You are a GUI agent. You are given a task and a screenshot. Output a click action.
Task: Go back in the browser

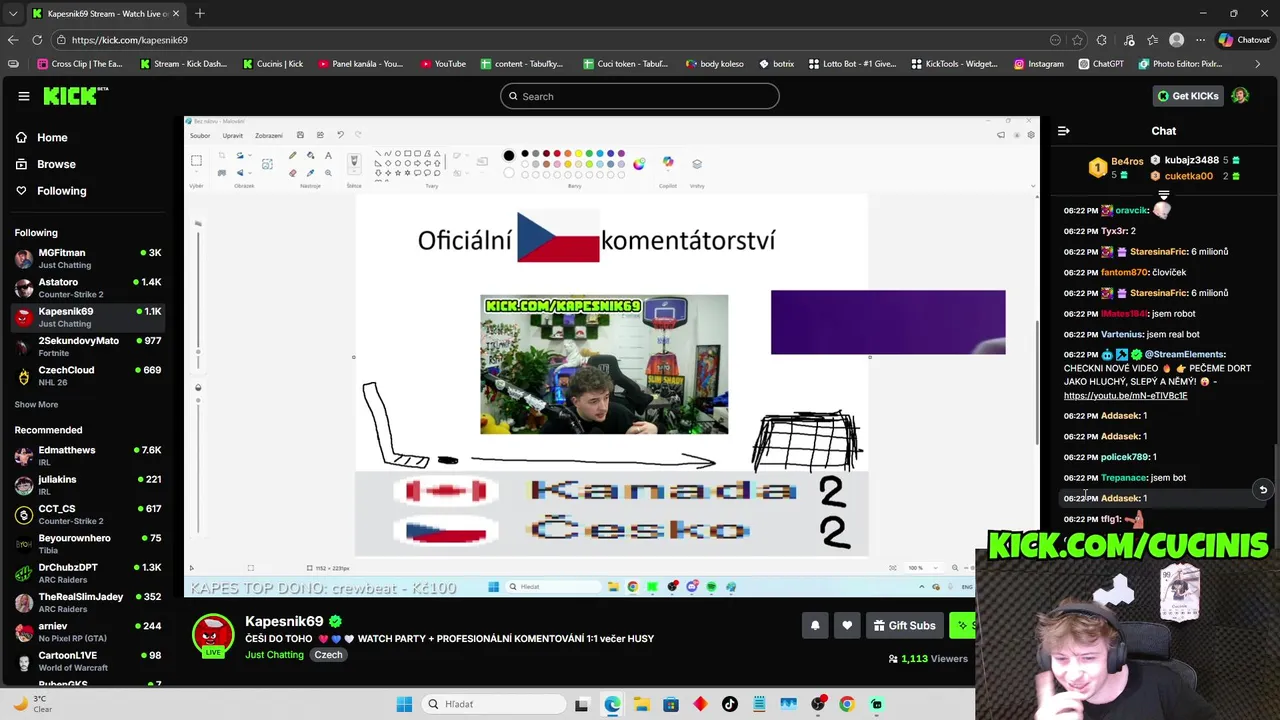[13, 40]
